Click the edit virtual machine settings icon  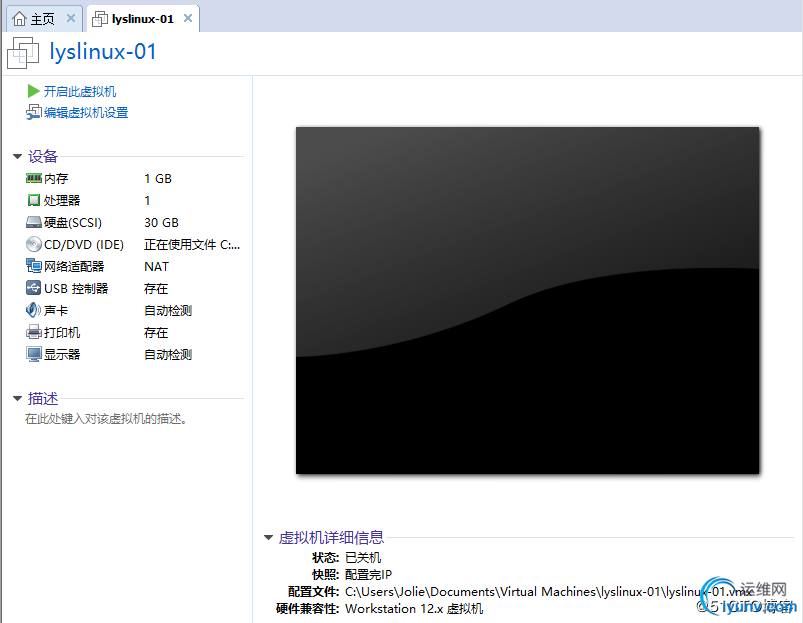[34, 112]
